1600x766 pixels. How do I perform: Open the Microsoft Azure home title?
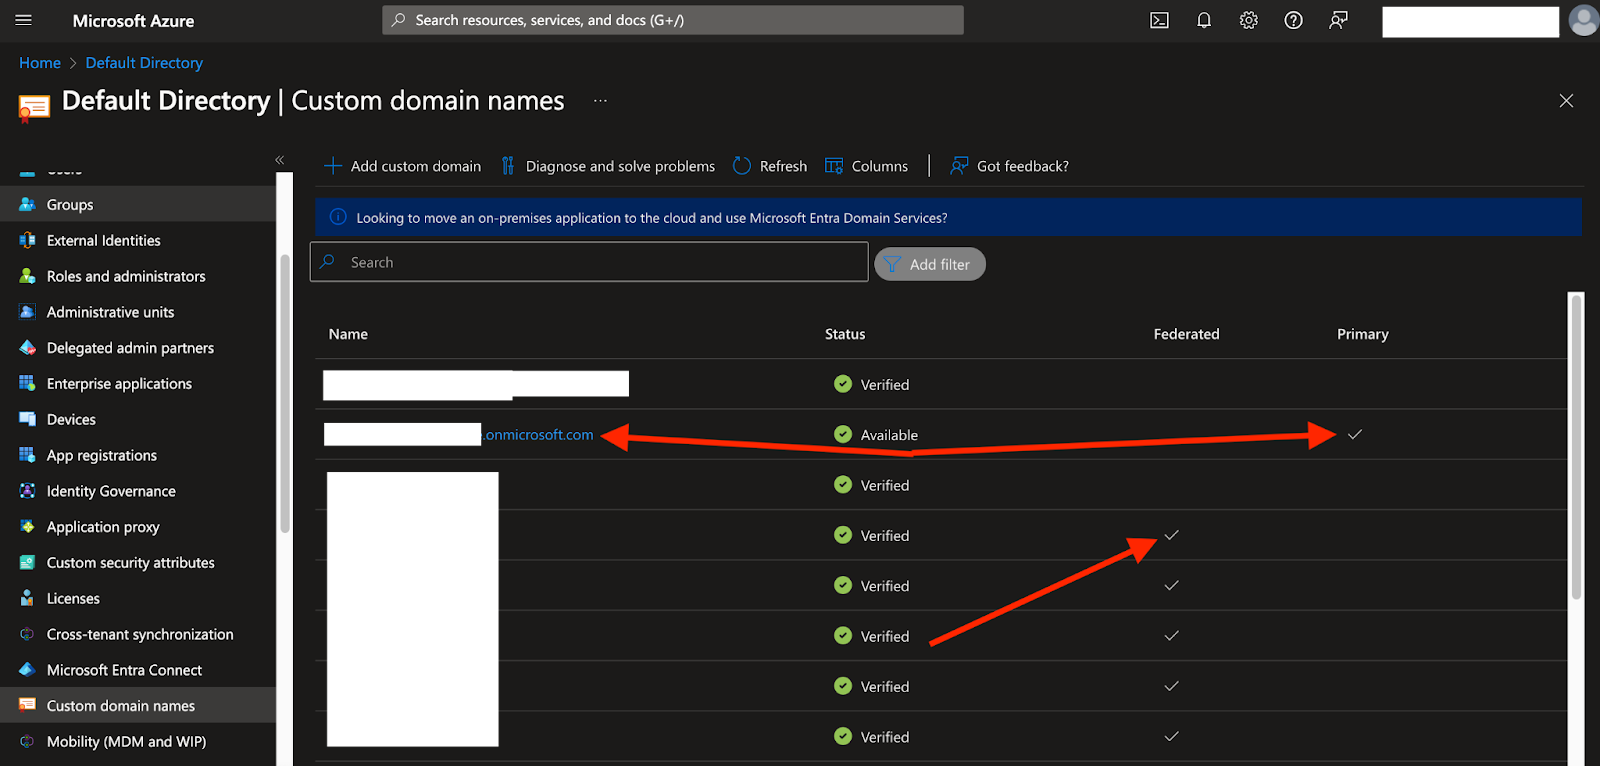[x=133, y=21]
